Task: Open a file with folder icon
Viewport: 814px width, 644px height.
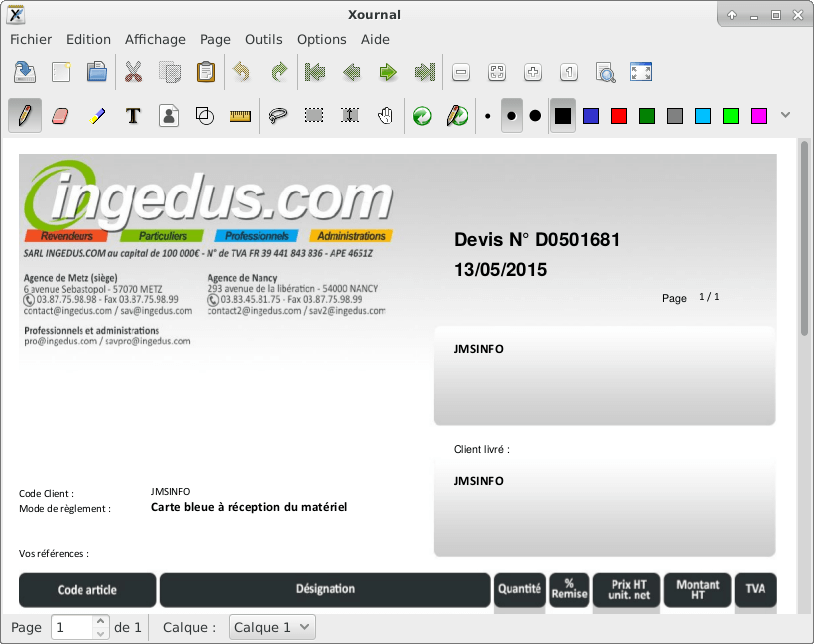Action: tap(97, 72)
